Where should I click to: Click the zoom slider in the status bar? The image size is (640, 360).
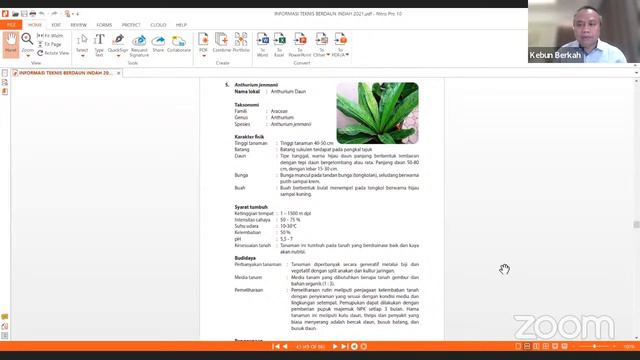point(594,347)
